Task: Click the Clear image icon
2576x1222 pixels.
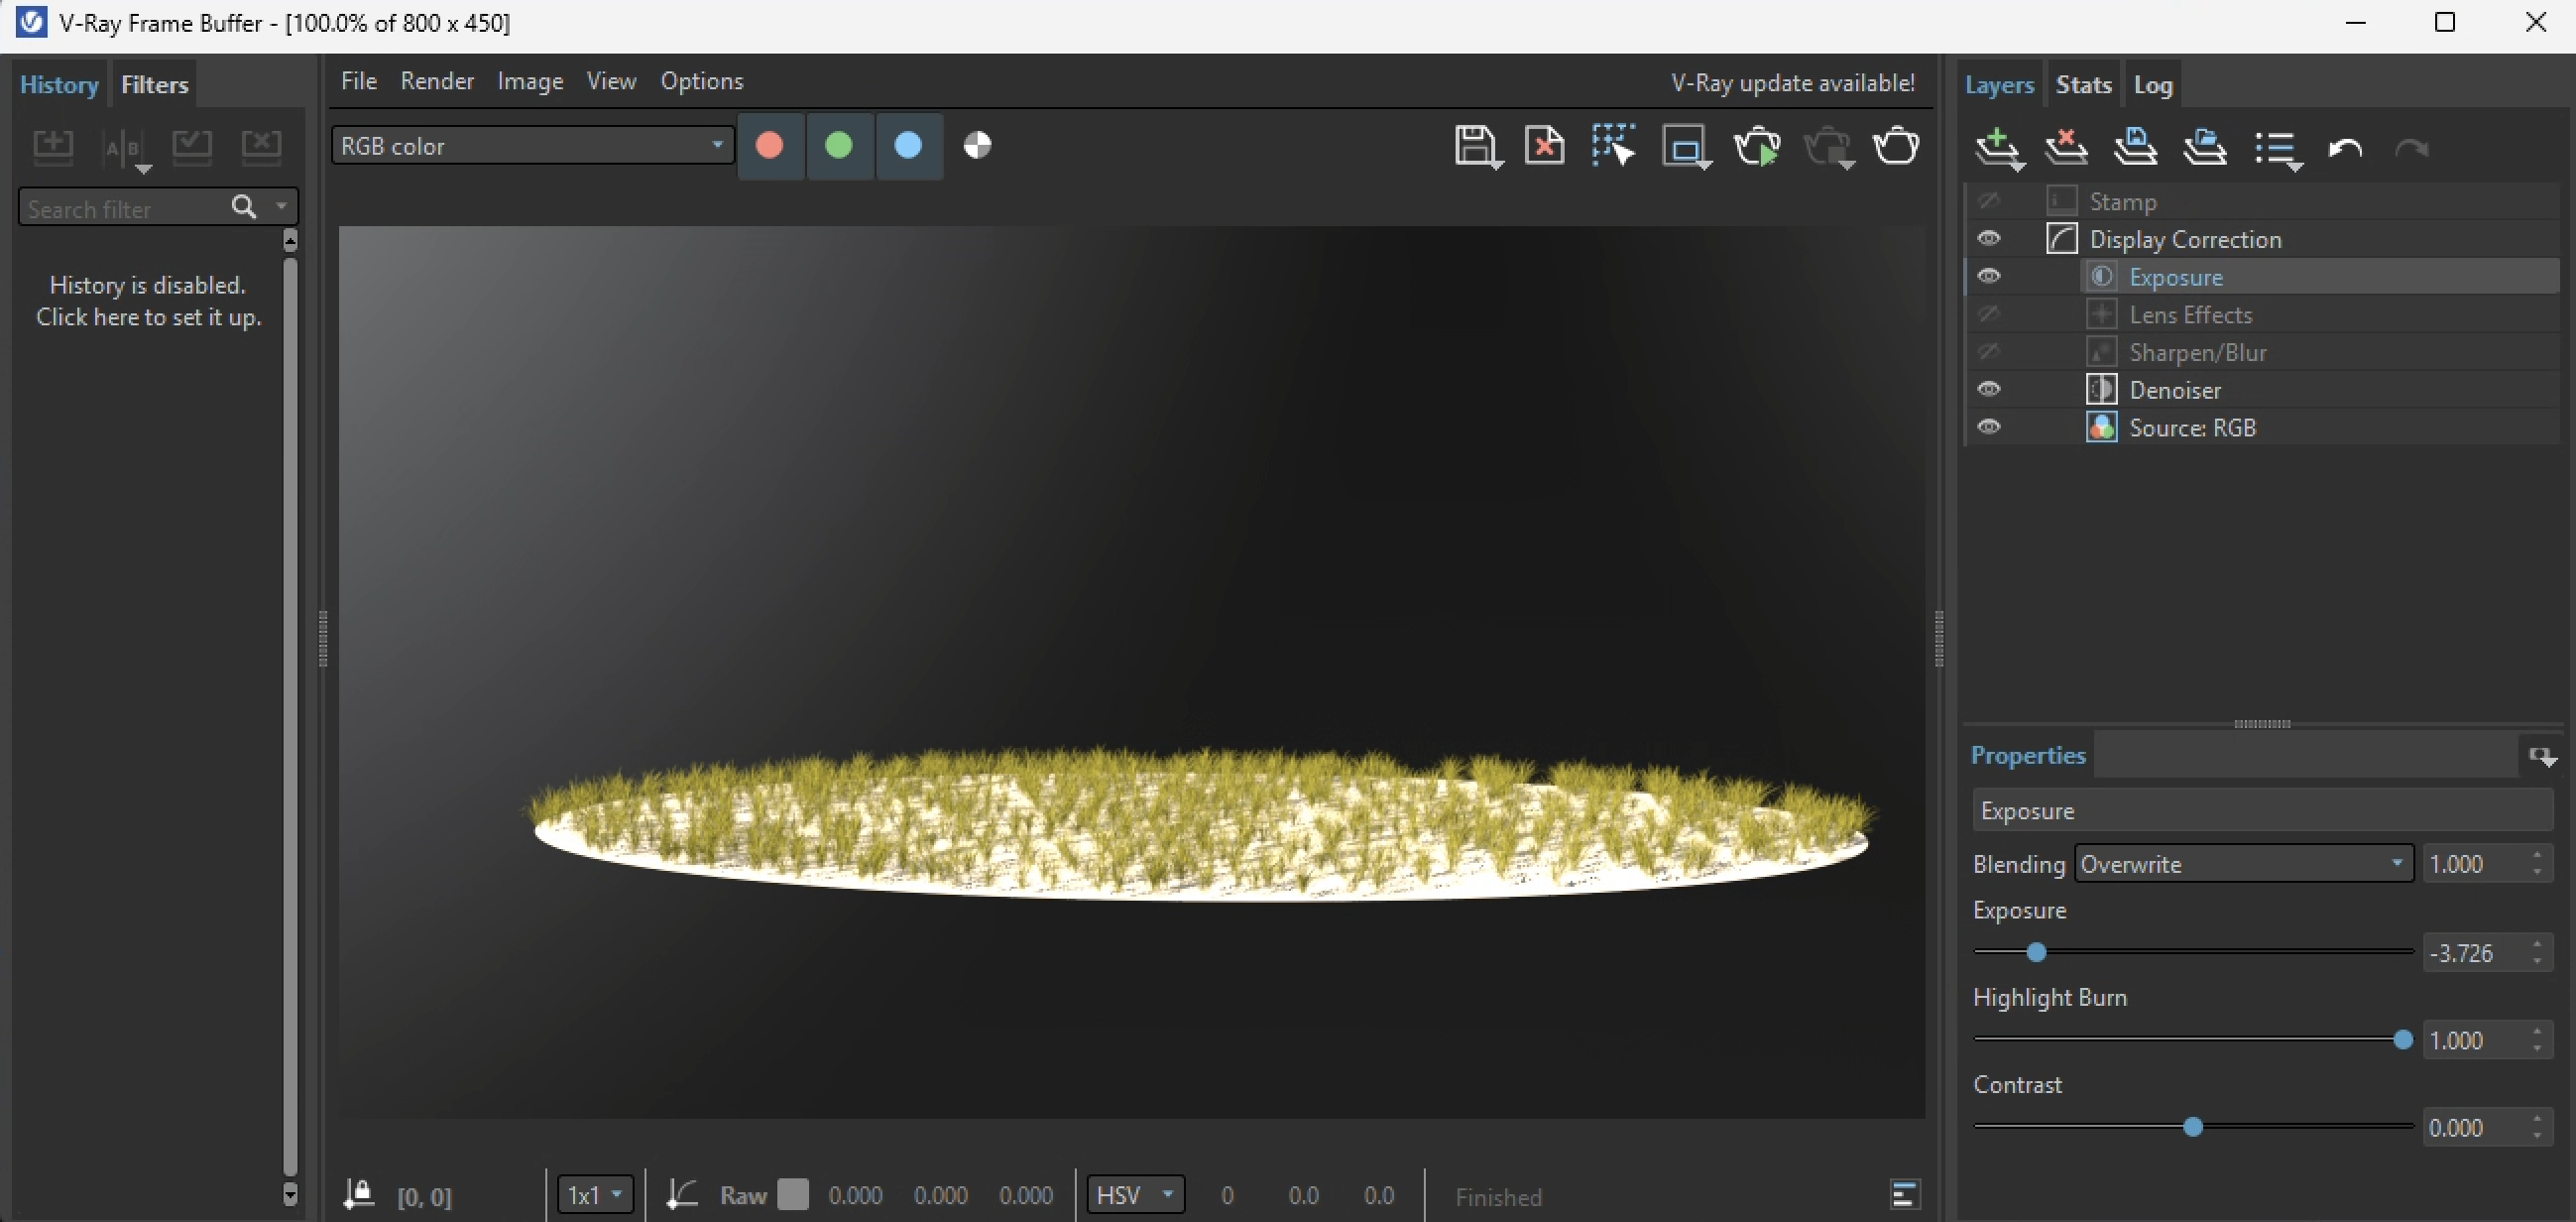Action: coord(1545,146)
